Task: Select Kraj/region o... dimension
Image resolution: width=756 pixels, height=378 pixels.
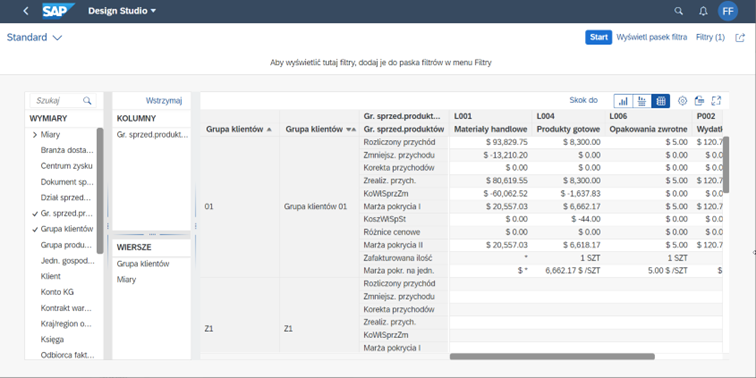Action: [x=67, y=324]
